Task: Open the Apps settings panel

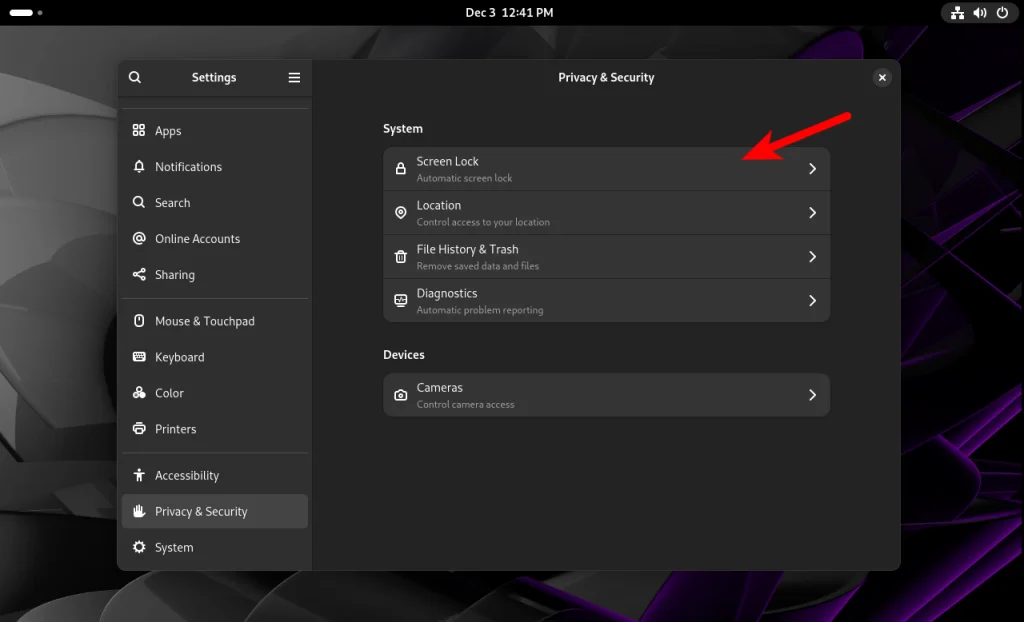Action: point(215,131)
